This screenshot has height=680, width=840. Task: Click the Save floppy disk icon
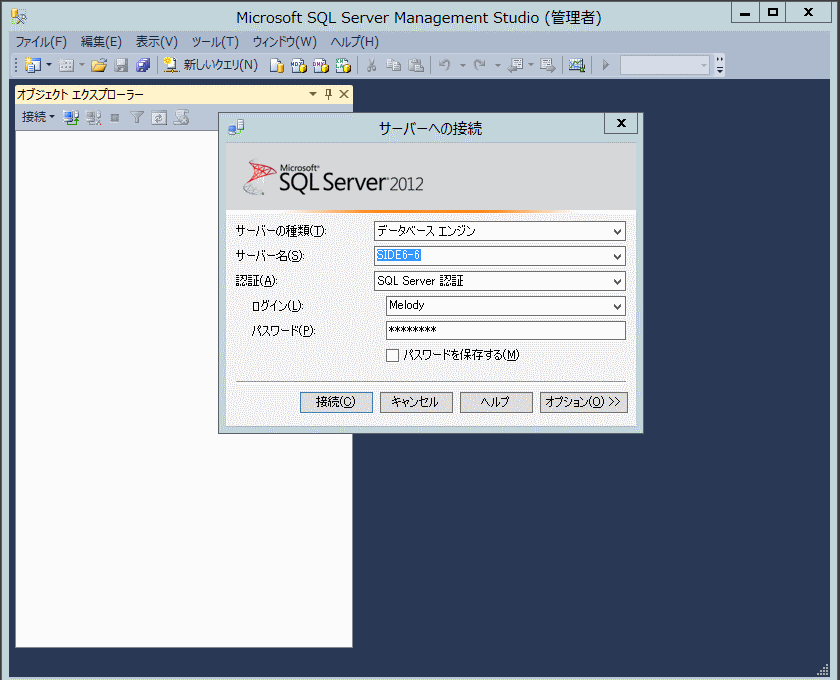(122, 65)
